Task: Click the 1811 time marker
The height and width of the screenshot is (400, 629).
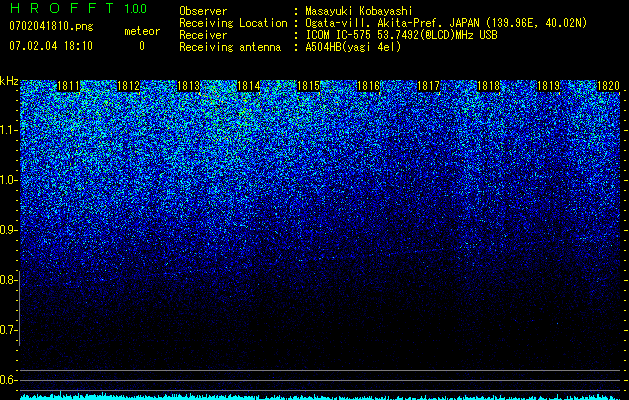Action: (x=69, y=86)
